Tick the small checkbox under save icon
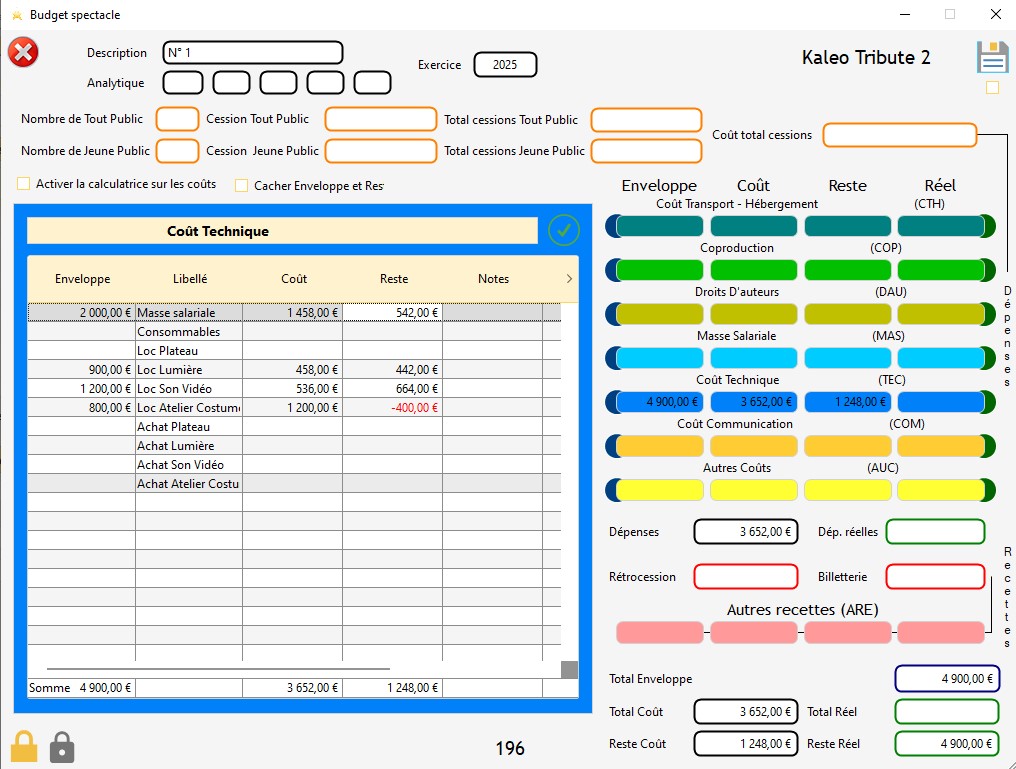The height and width of the screenshot is (769, 1016). pyautogui.click(x=992, y=87)
